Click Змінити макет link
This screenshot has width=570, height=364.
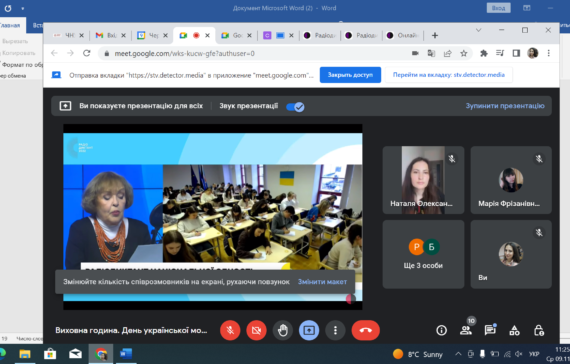click(x=322, y=281)
